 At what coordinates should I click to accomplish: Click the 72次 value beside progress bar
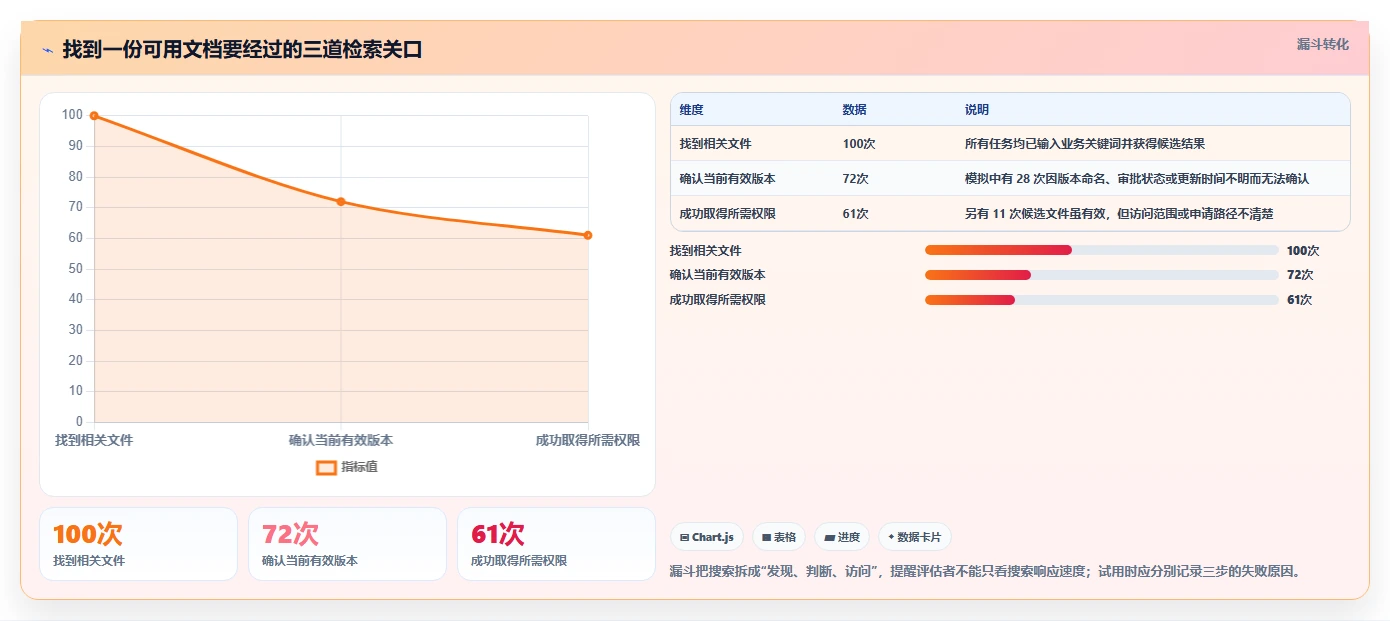coord(1300,275)
